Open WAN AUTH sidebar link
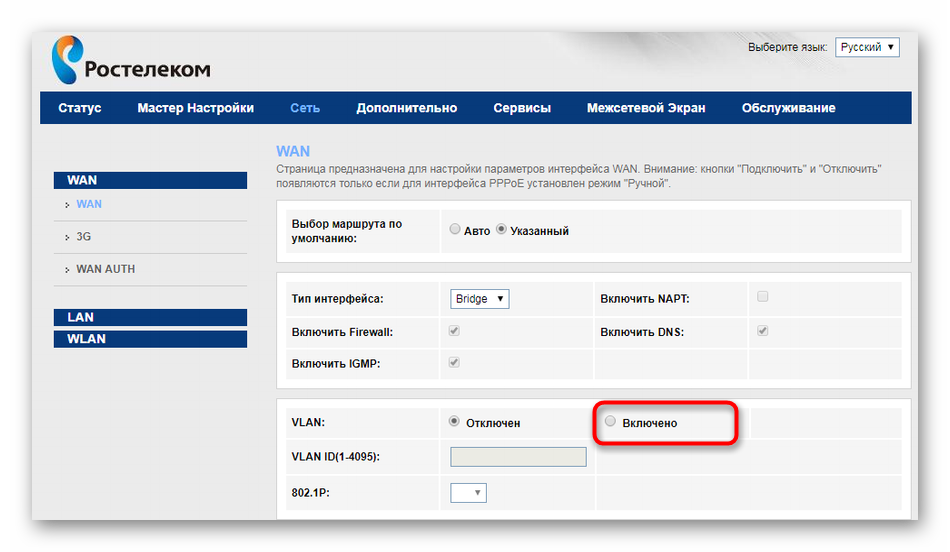This screenshot has width=950, height=552. click(105, 269)
